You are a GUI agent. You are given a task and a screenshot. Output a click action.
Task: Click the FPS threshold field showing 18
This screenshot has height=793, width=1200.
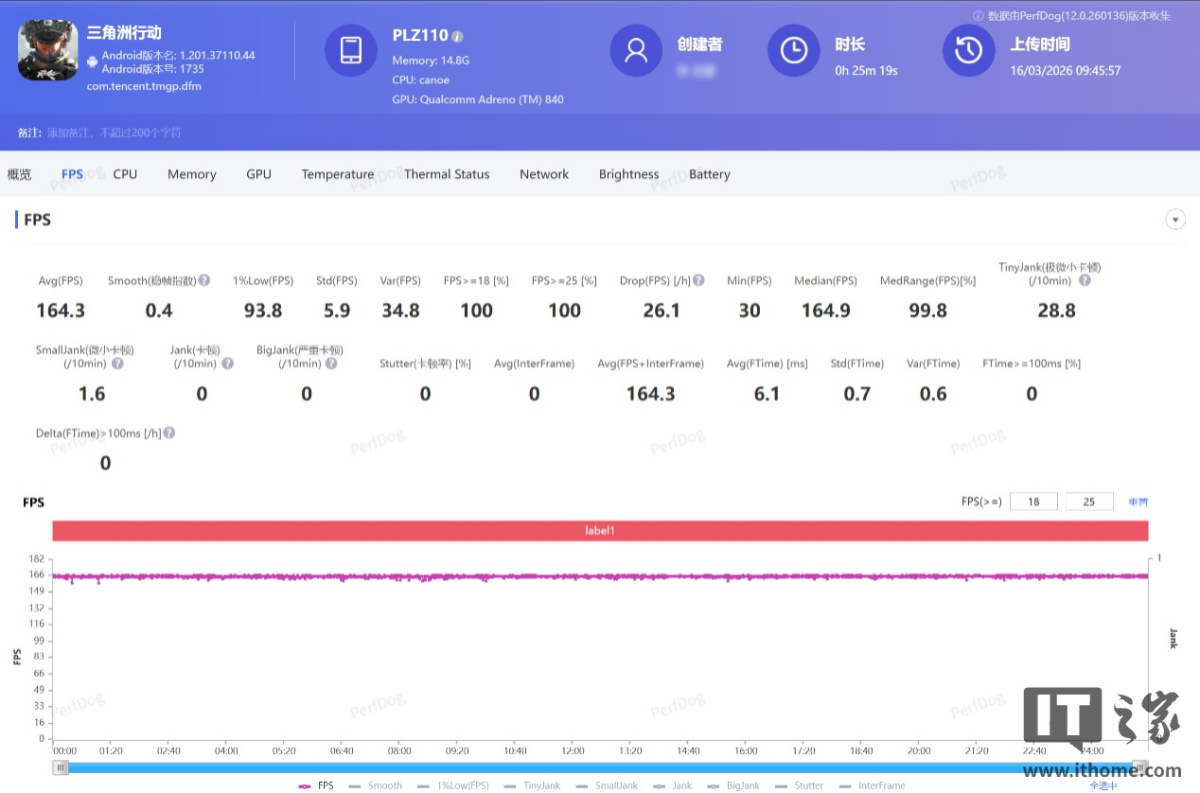pyautogui.click(x=1033, y=502)
